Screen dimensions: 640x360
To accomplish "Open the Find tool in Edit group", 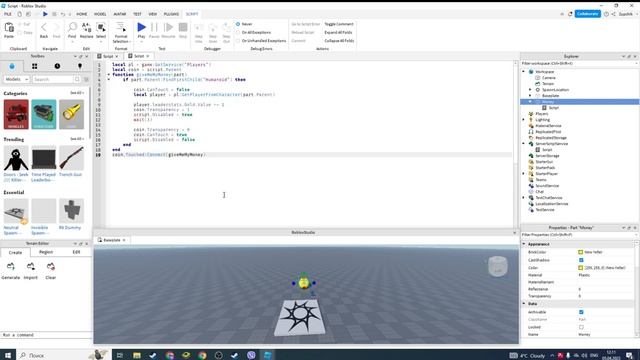I will click(72, 27).
